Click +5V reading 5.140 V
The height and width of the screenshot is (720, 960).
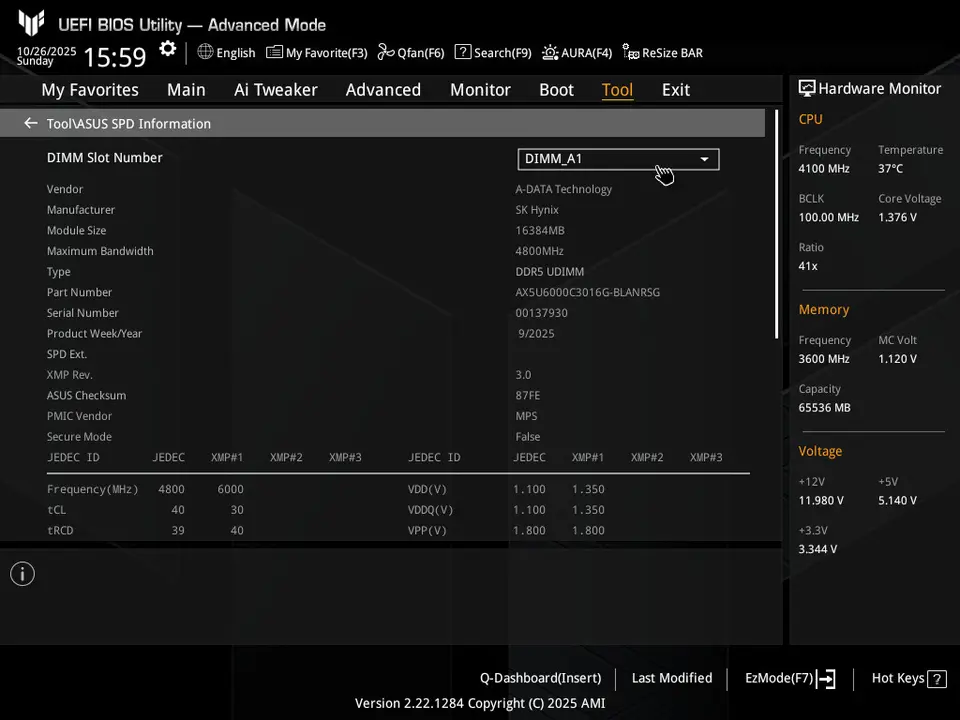(x=898, y=501)
